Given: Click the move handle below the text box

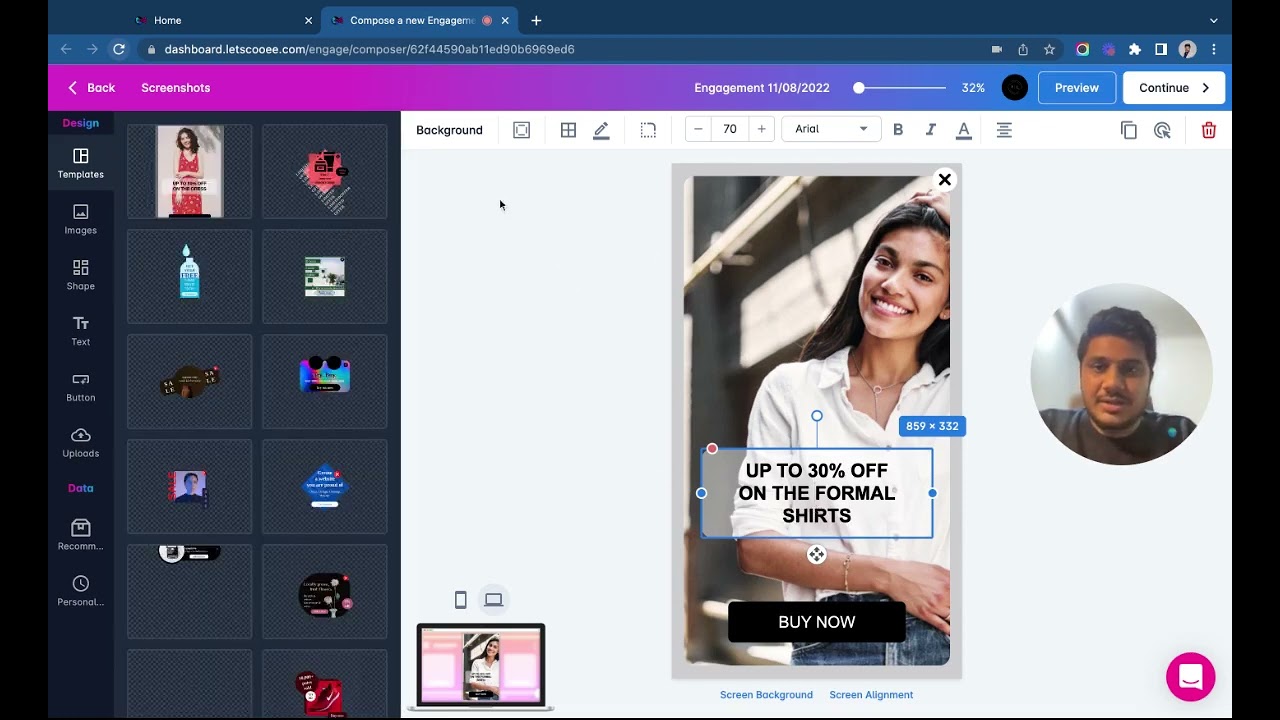Looking at the screenshot, I should point(817,555).
